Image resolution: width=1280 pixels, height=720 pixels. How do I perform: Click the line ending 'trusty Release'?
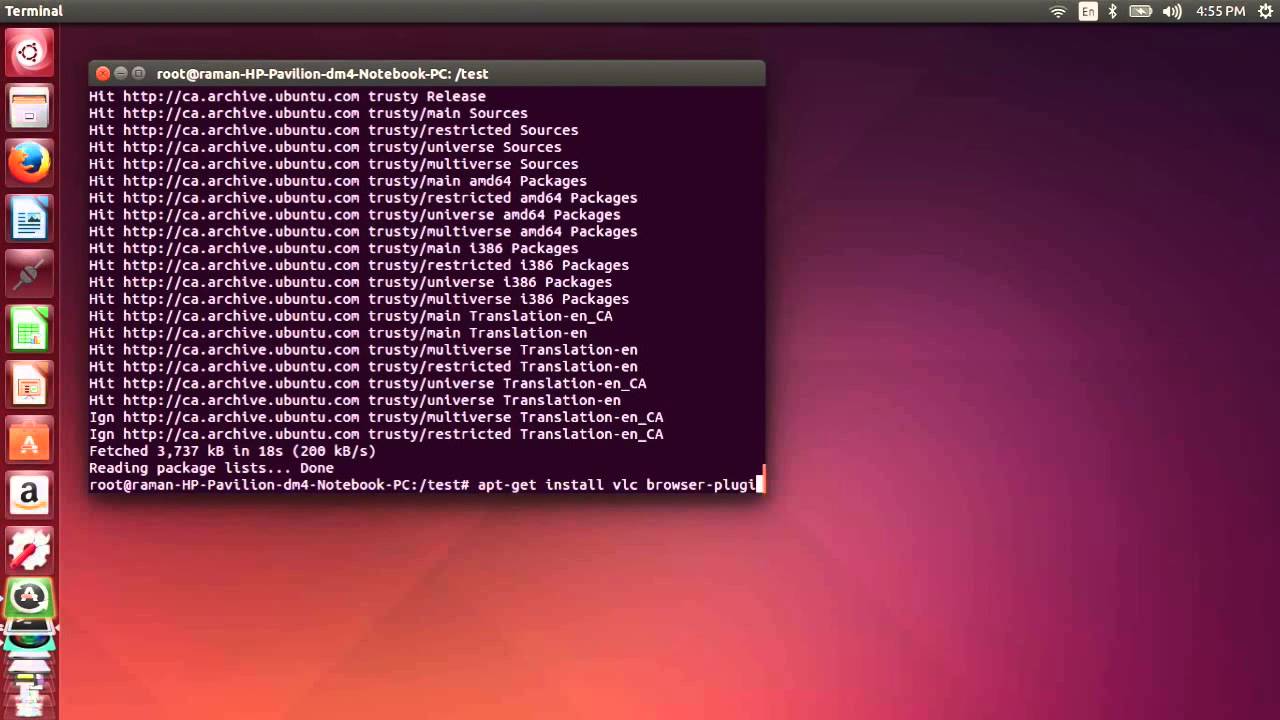(287, 96)
